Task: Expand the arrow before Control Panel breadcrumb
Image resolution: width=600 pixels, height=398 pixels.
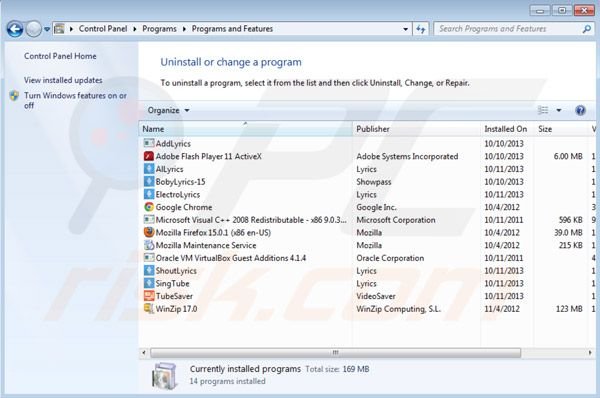Action: [71, 29]
